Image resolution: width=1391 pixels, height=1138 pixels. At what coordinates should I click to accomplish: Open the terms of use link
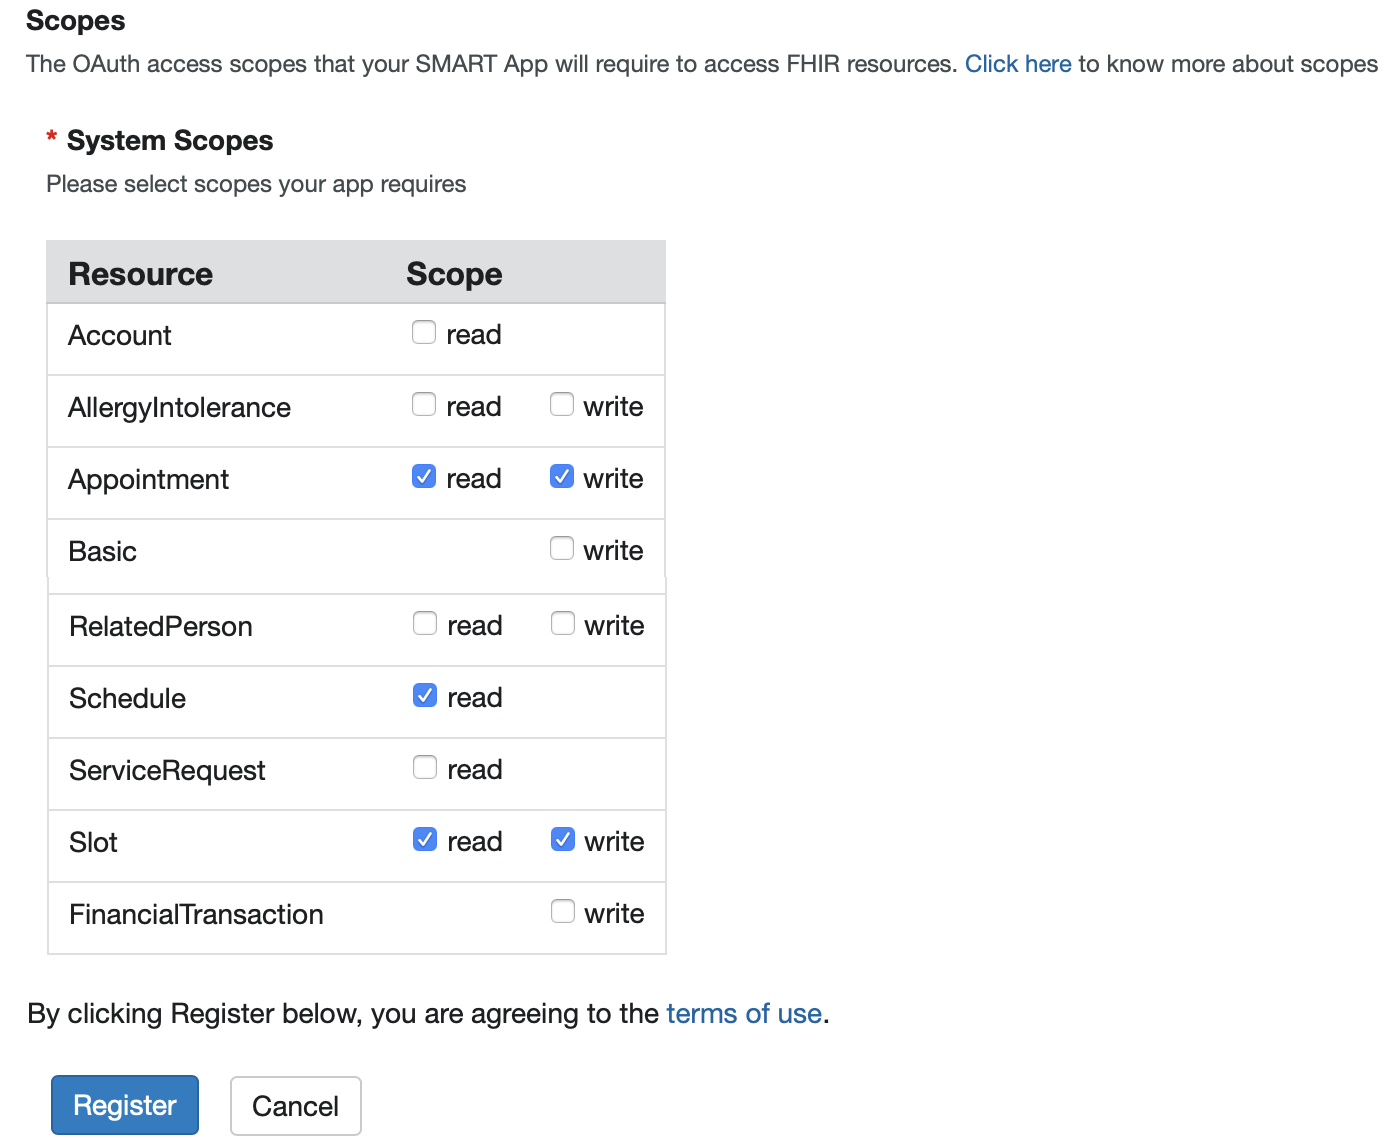coord(743,1014)
